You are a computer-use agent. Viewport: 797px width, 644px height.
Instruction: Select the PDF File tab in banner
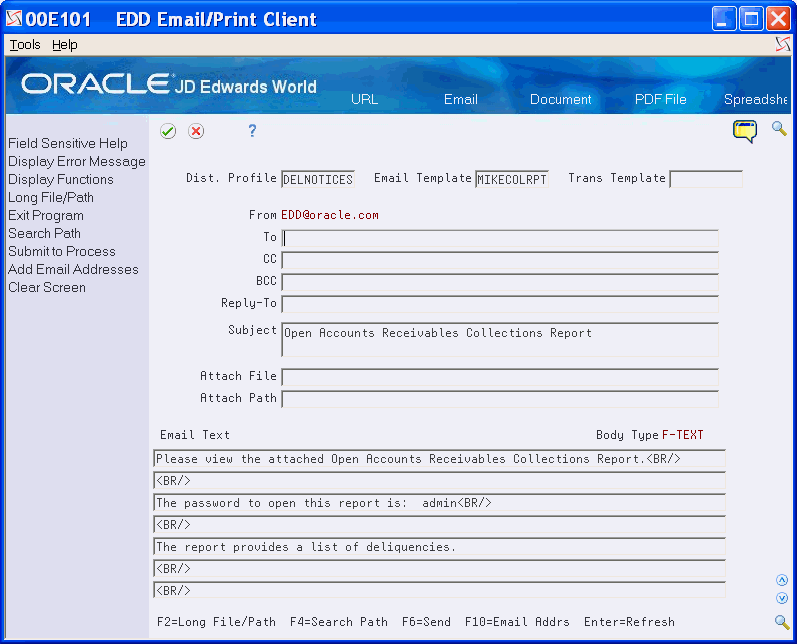coord(660,99)
